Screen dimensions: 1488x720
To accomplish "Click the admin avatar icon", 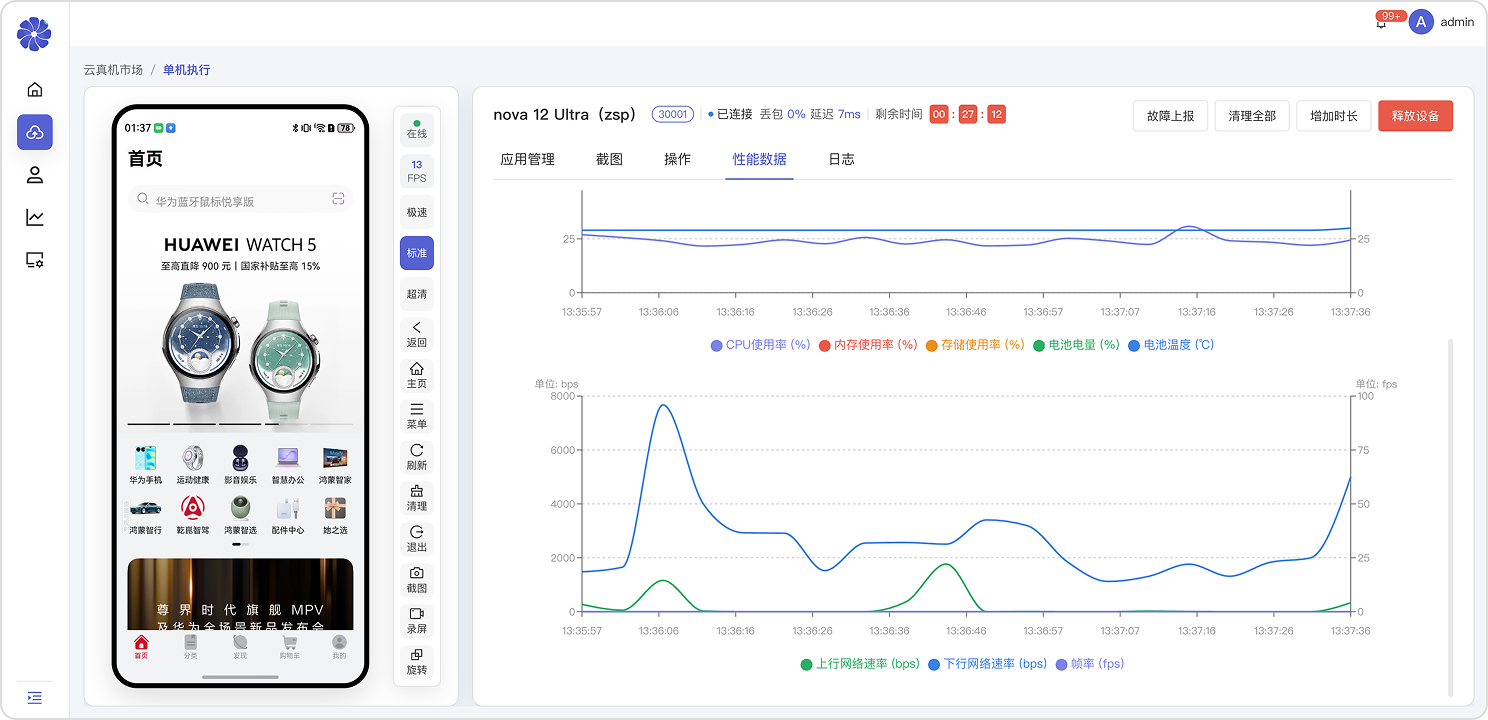I will [1421, 22].
